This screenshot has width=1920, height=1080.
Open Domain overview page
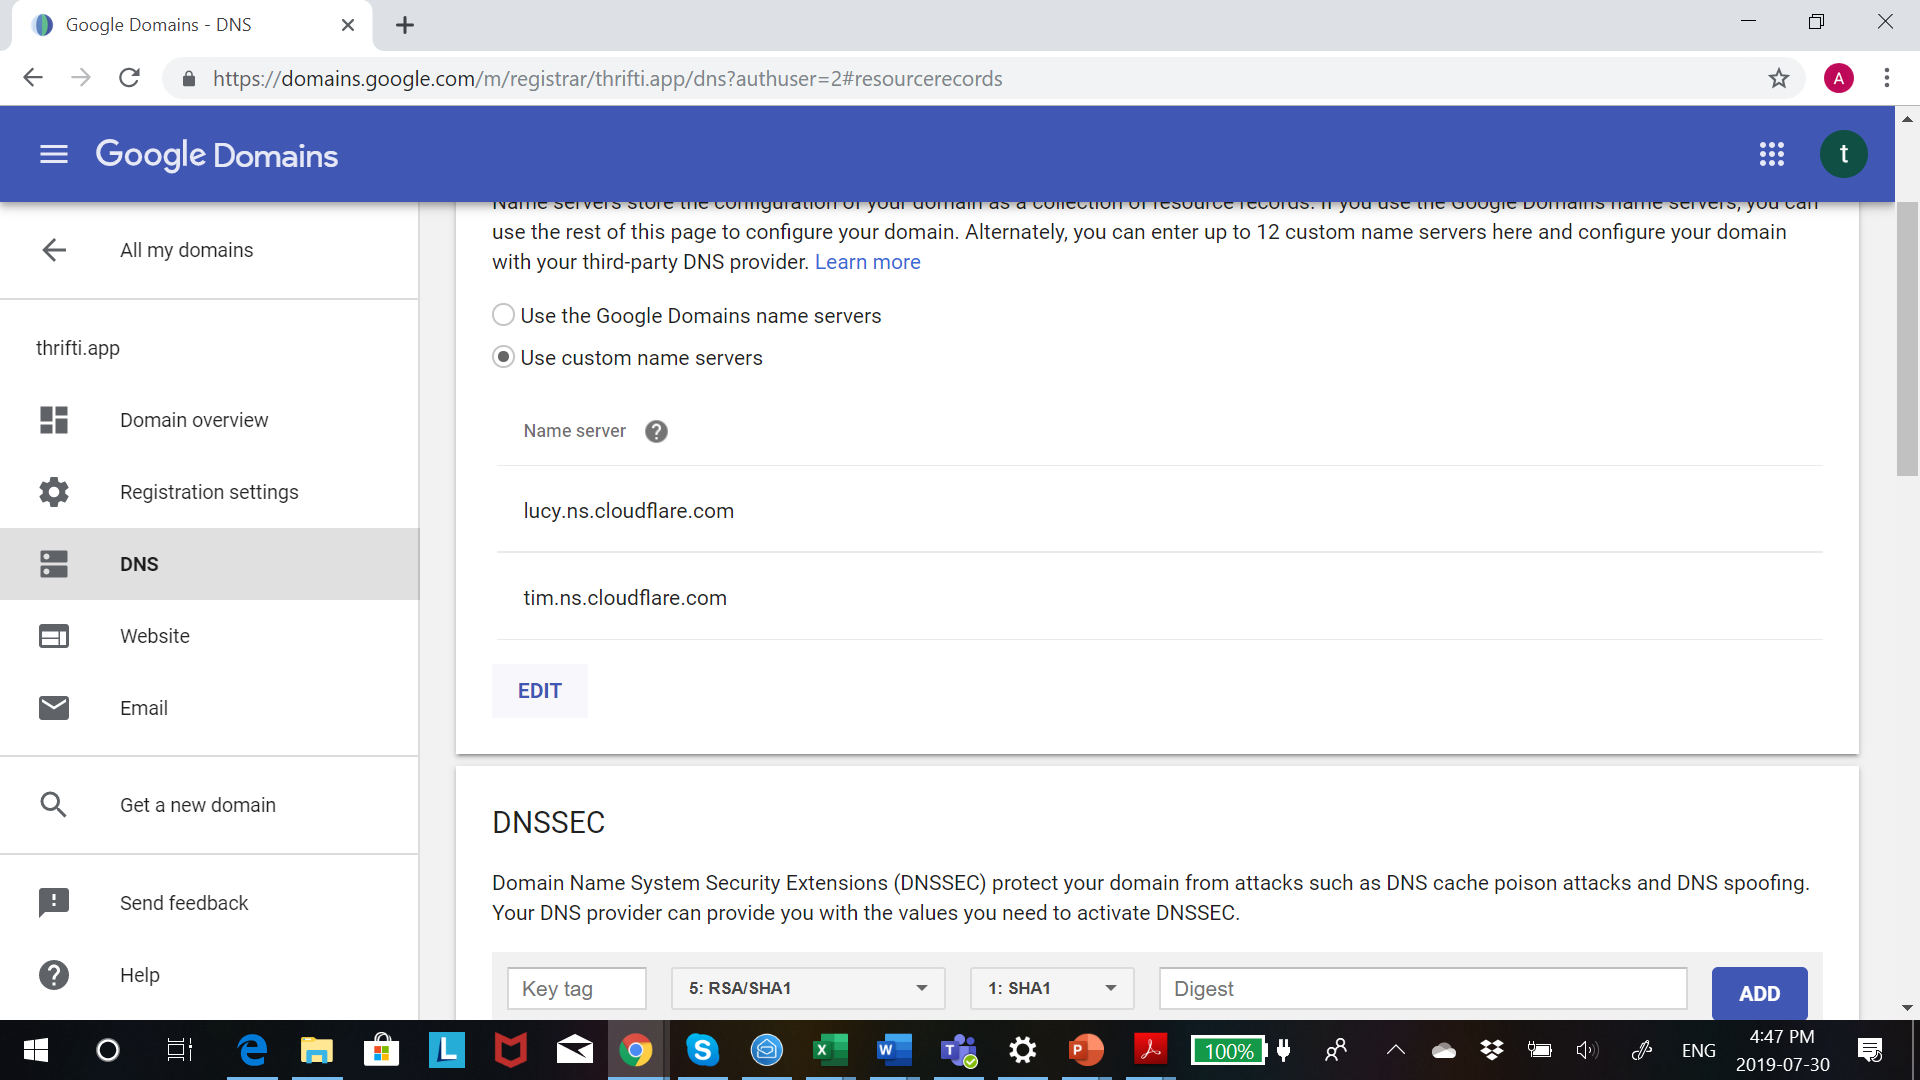pos(194,420)
